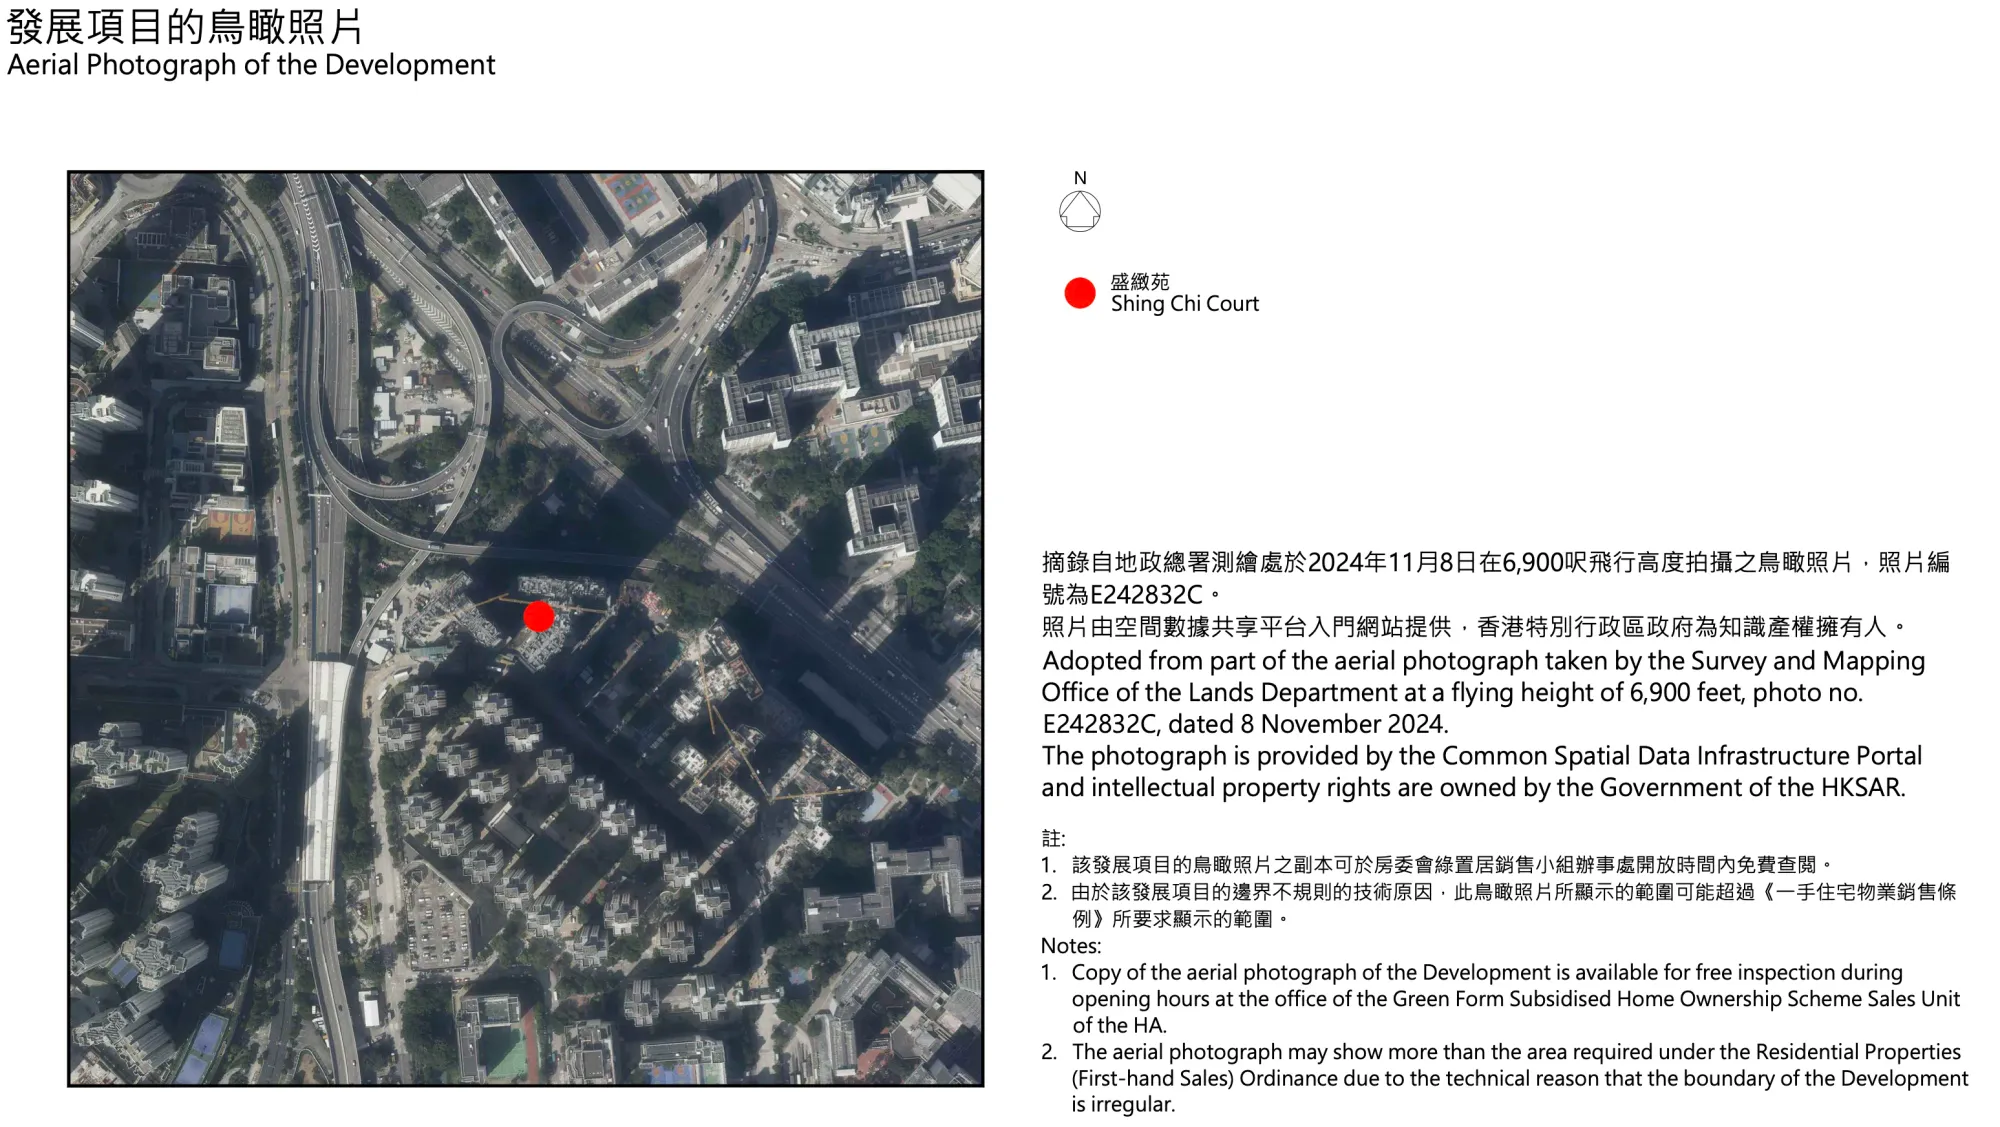
Task: Click the Chinese legend label 盛緻苑
Action: [x=1140, y=282]
